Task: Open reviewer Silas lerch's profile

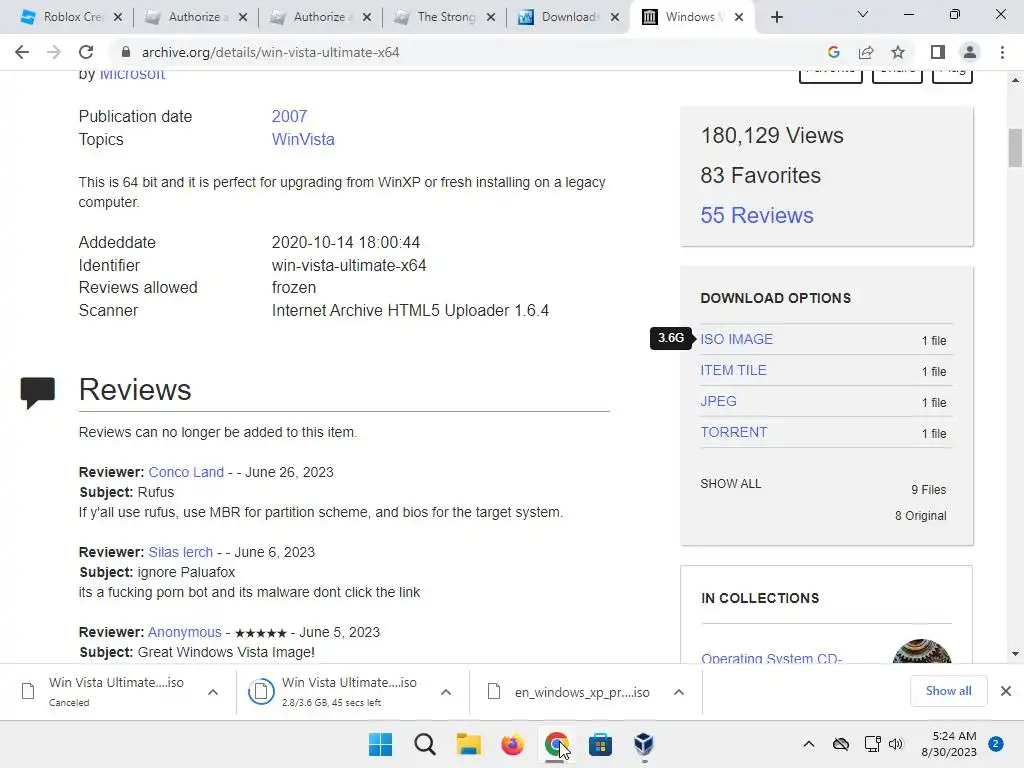Action: [x=180, y=552]
